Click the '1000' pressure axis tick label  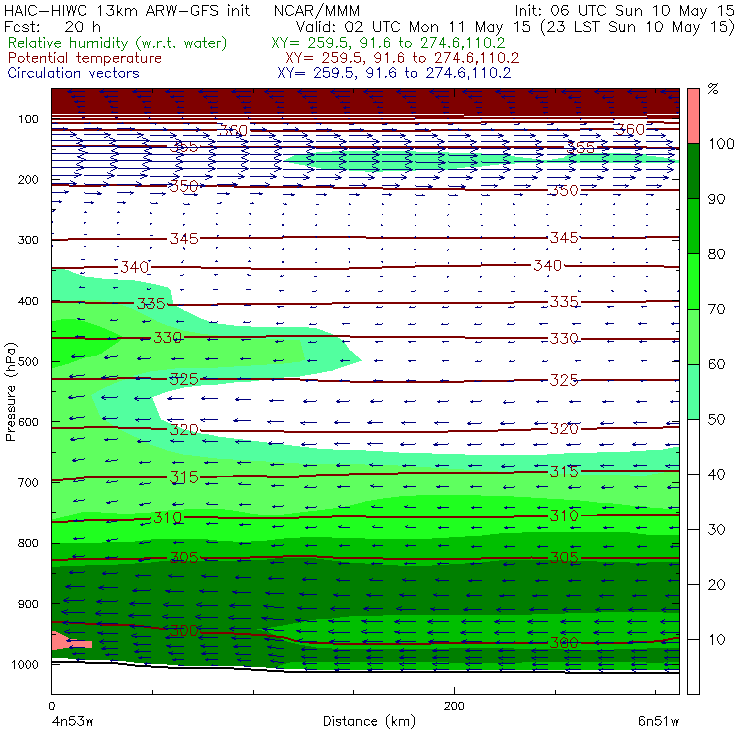[25, 664]
